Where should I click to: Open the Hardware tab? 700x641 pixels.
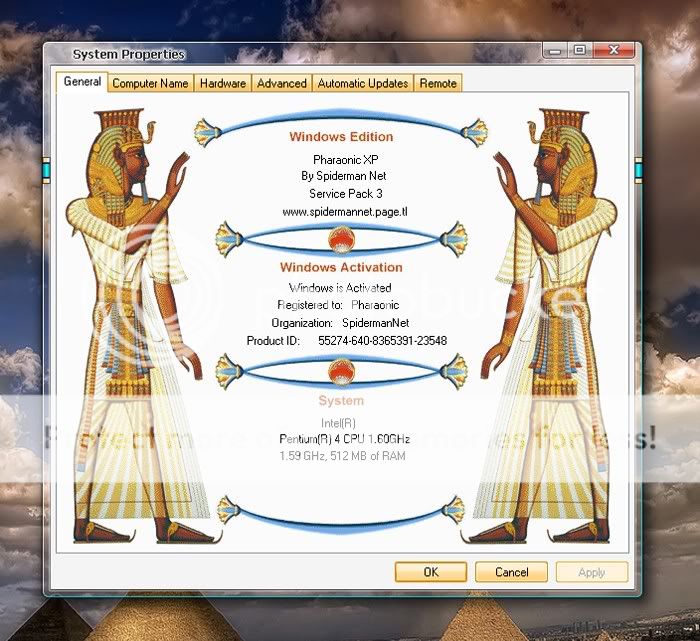tap(223, 83)
